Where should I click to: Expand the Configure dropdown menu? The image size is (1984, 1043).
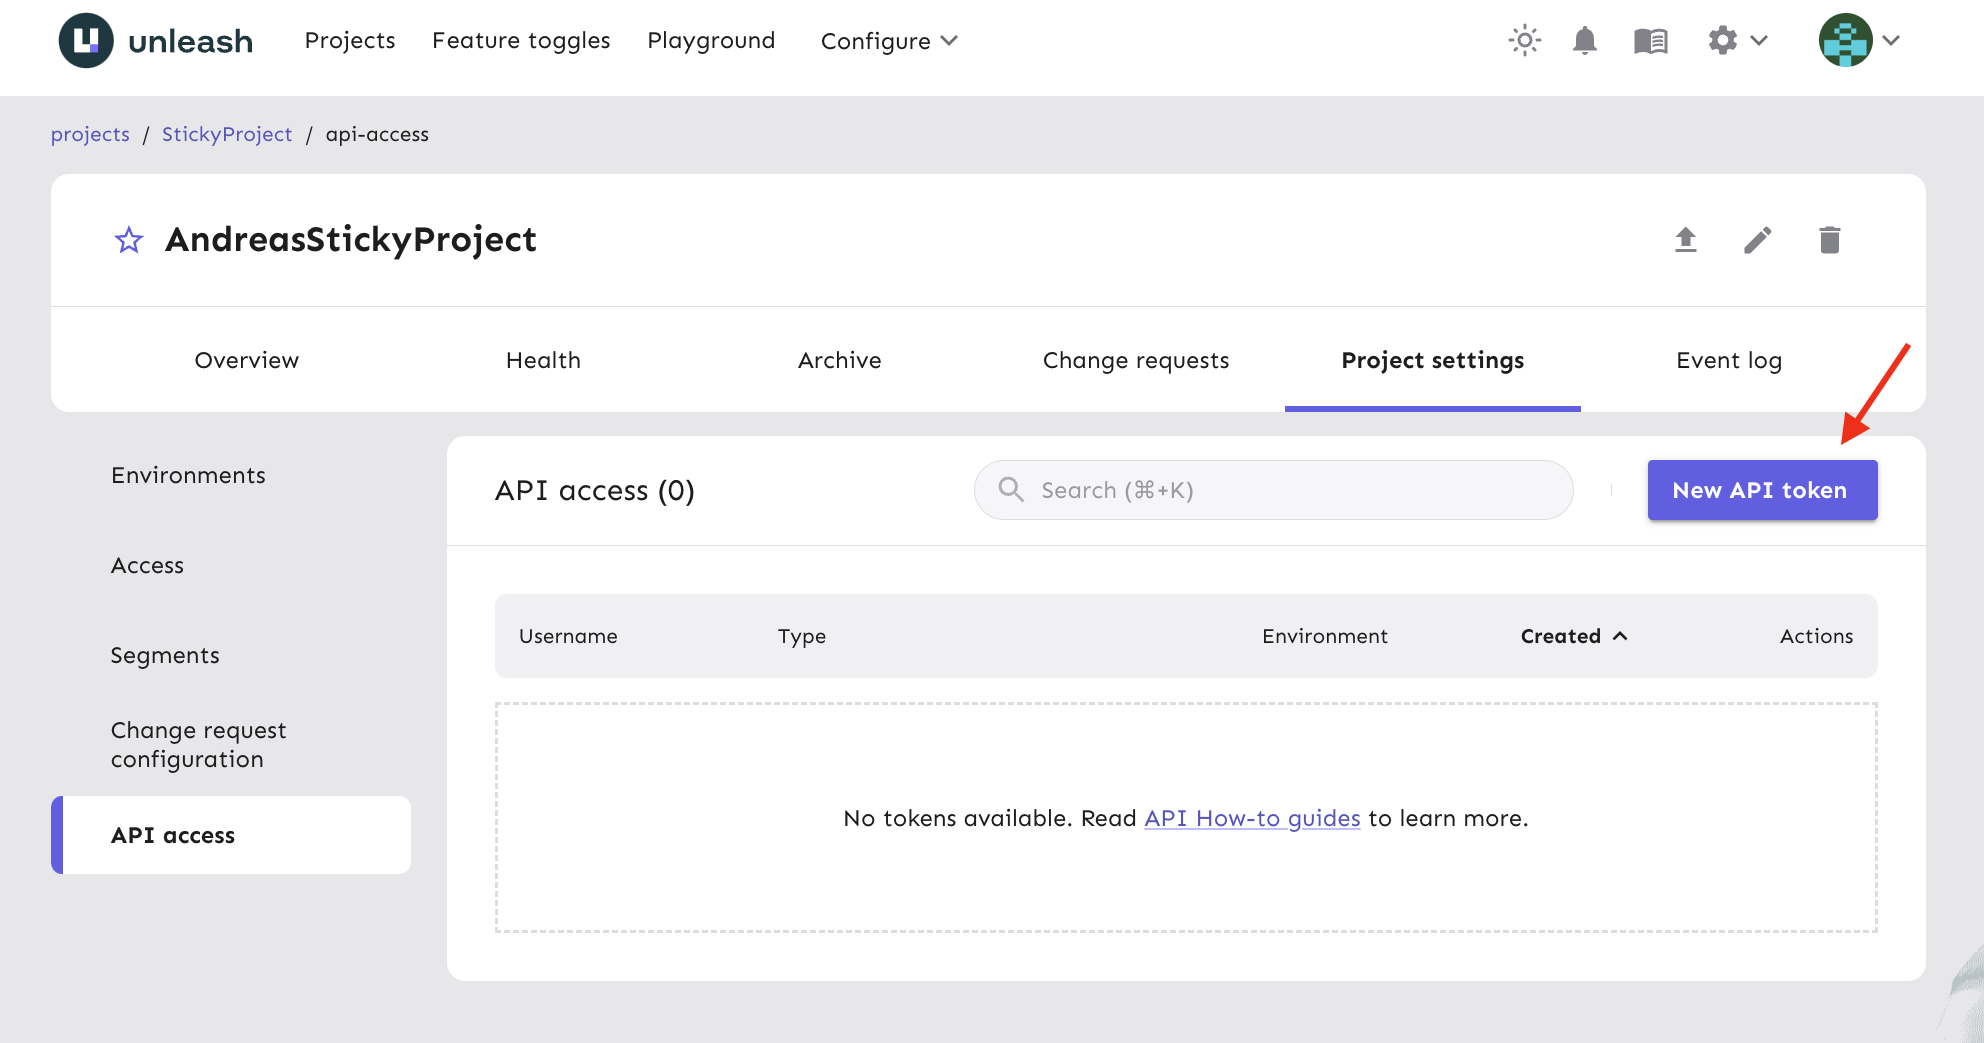coord(888,41)
